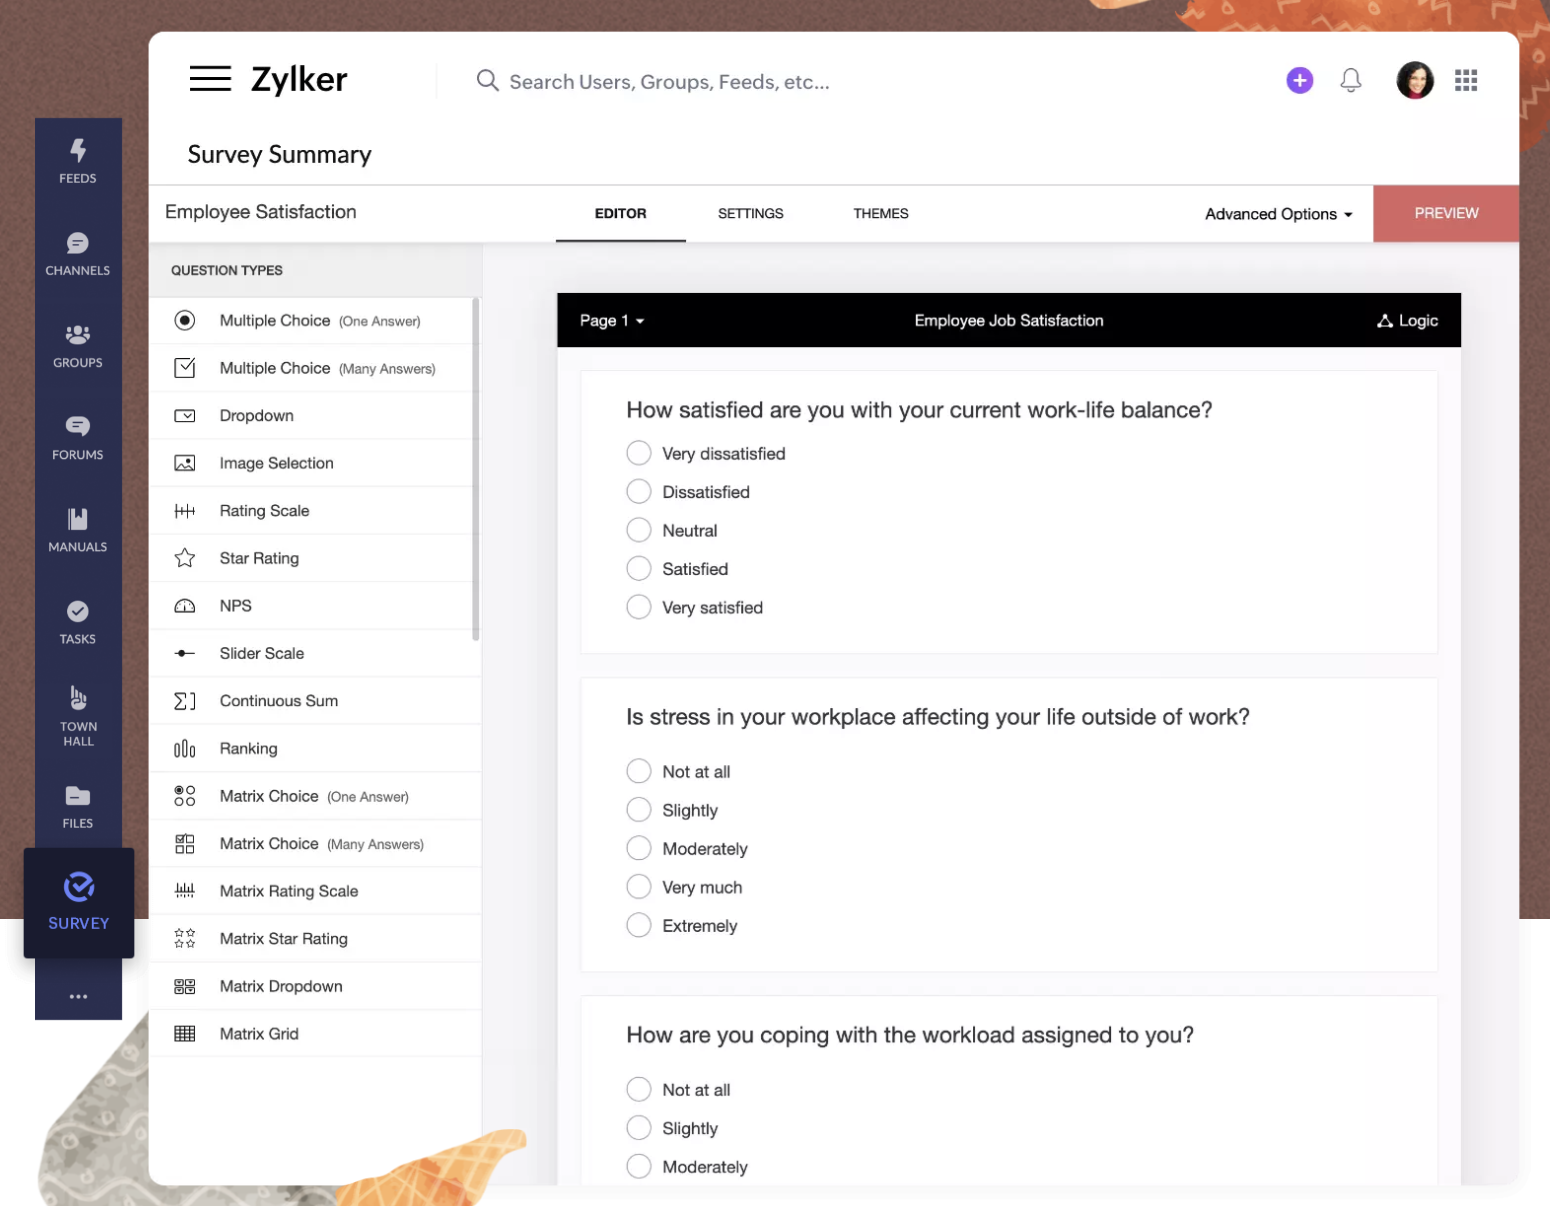Click the Preview button
Image resolution: width=1550 pixels, height=1206 pixels.
click(x=1445, y=214)
